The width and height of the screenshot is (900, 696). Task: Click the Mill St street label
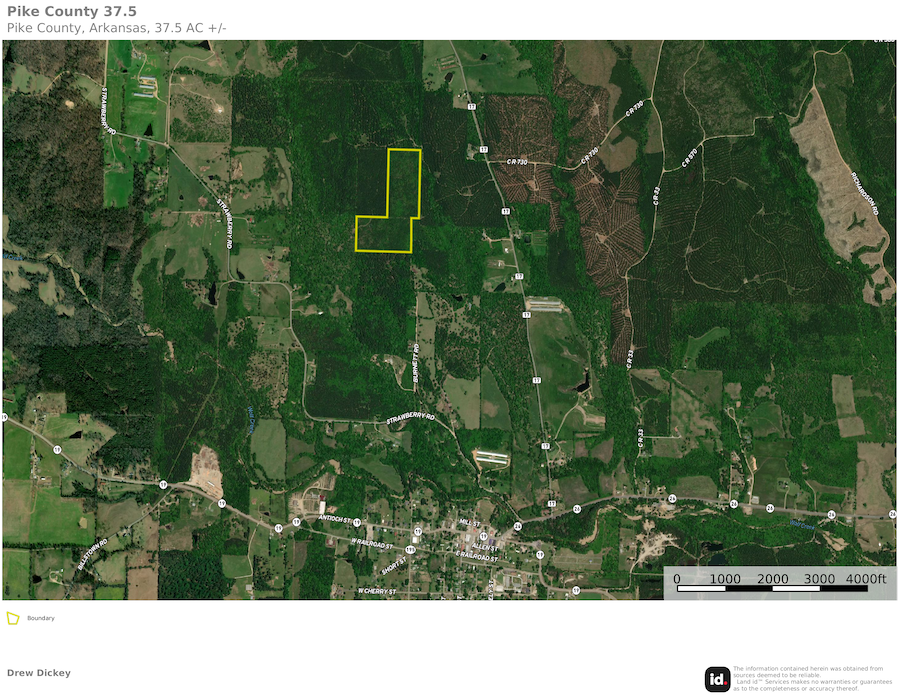tap(468, 522)
